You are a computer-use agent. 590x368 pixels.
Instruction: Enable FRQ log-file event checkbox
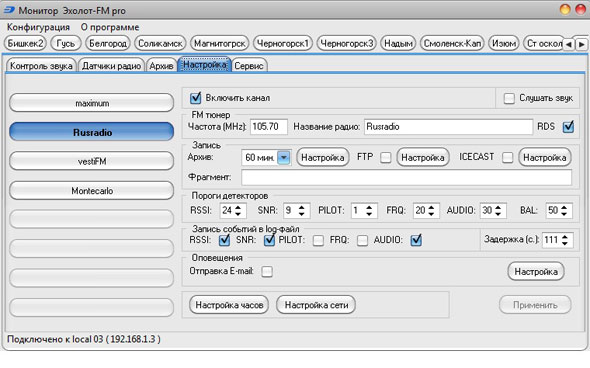tap(362, 240)
